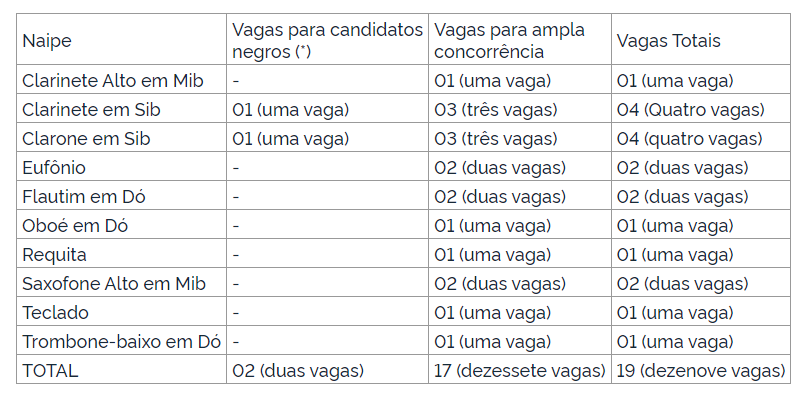Select the Vagas Totais header cell
Viewport: 807px width, 396px height.
point(701,39)
